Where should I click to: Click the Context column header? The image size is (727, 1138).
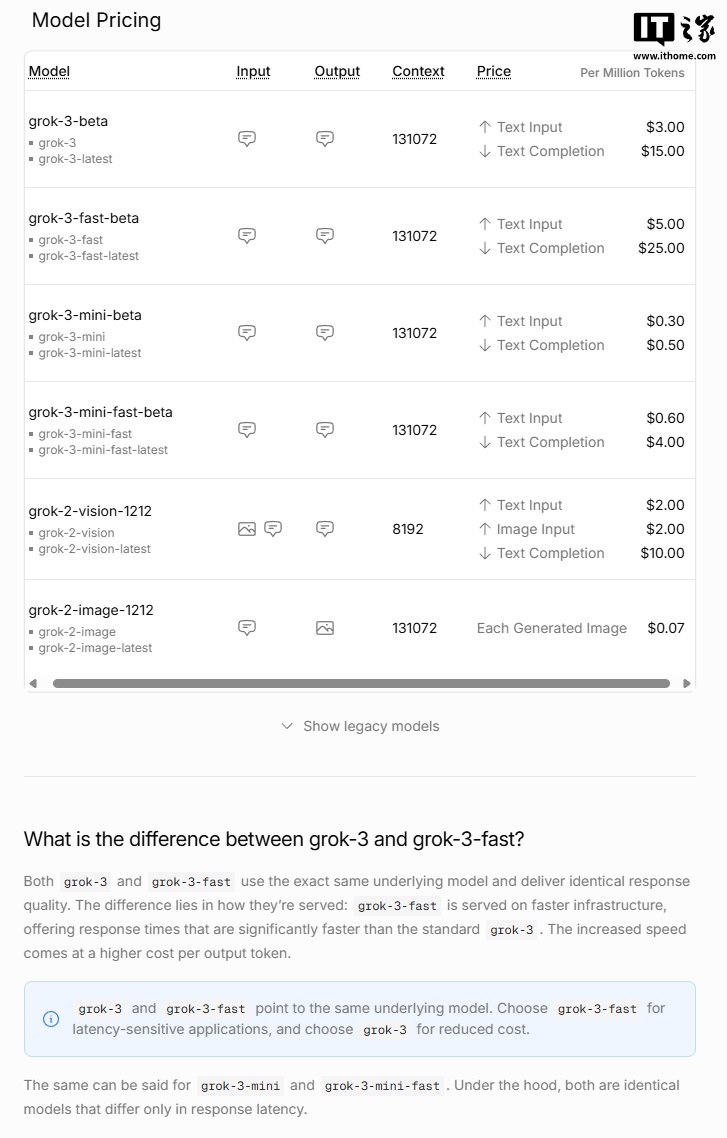pos(418,71)
